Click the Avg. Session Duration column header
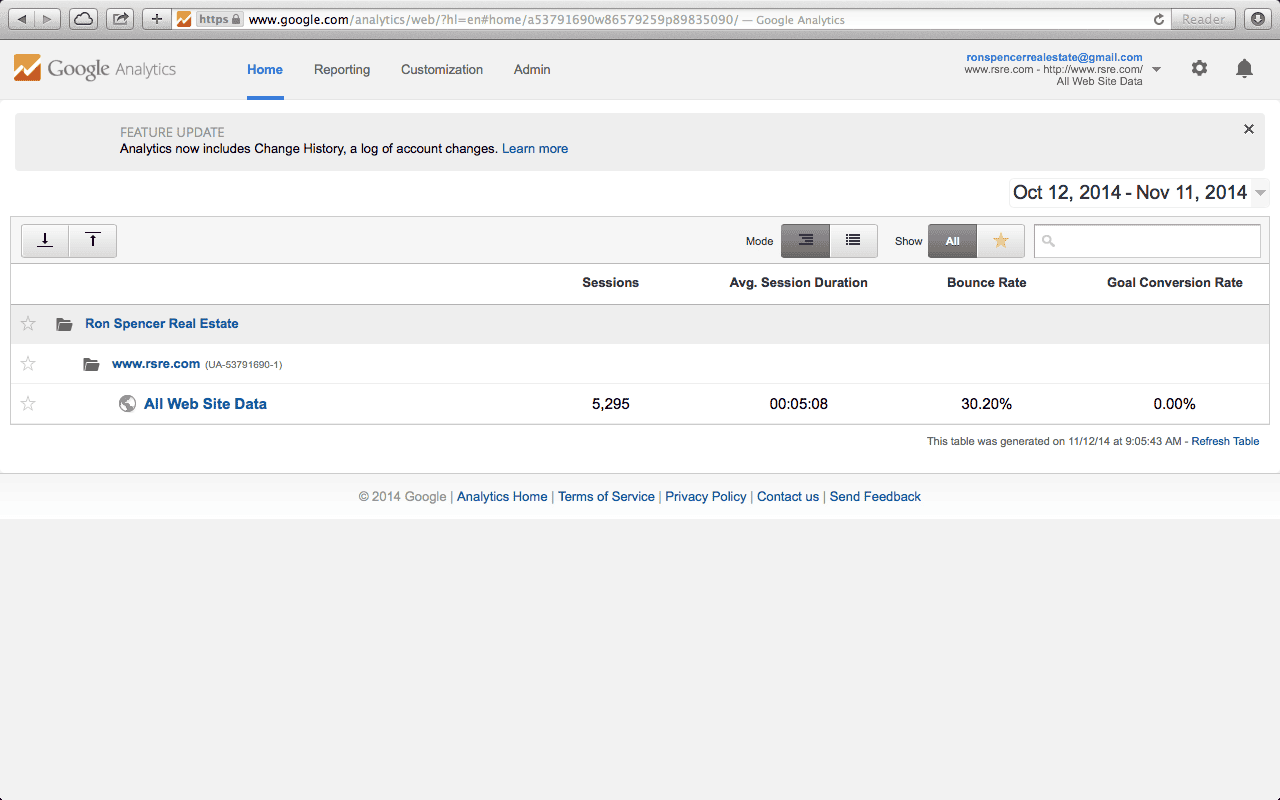Screen dimensions: 1280x800 click(799, 283)
